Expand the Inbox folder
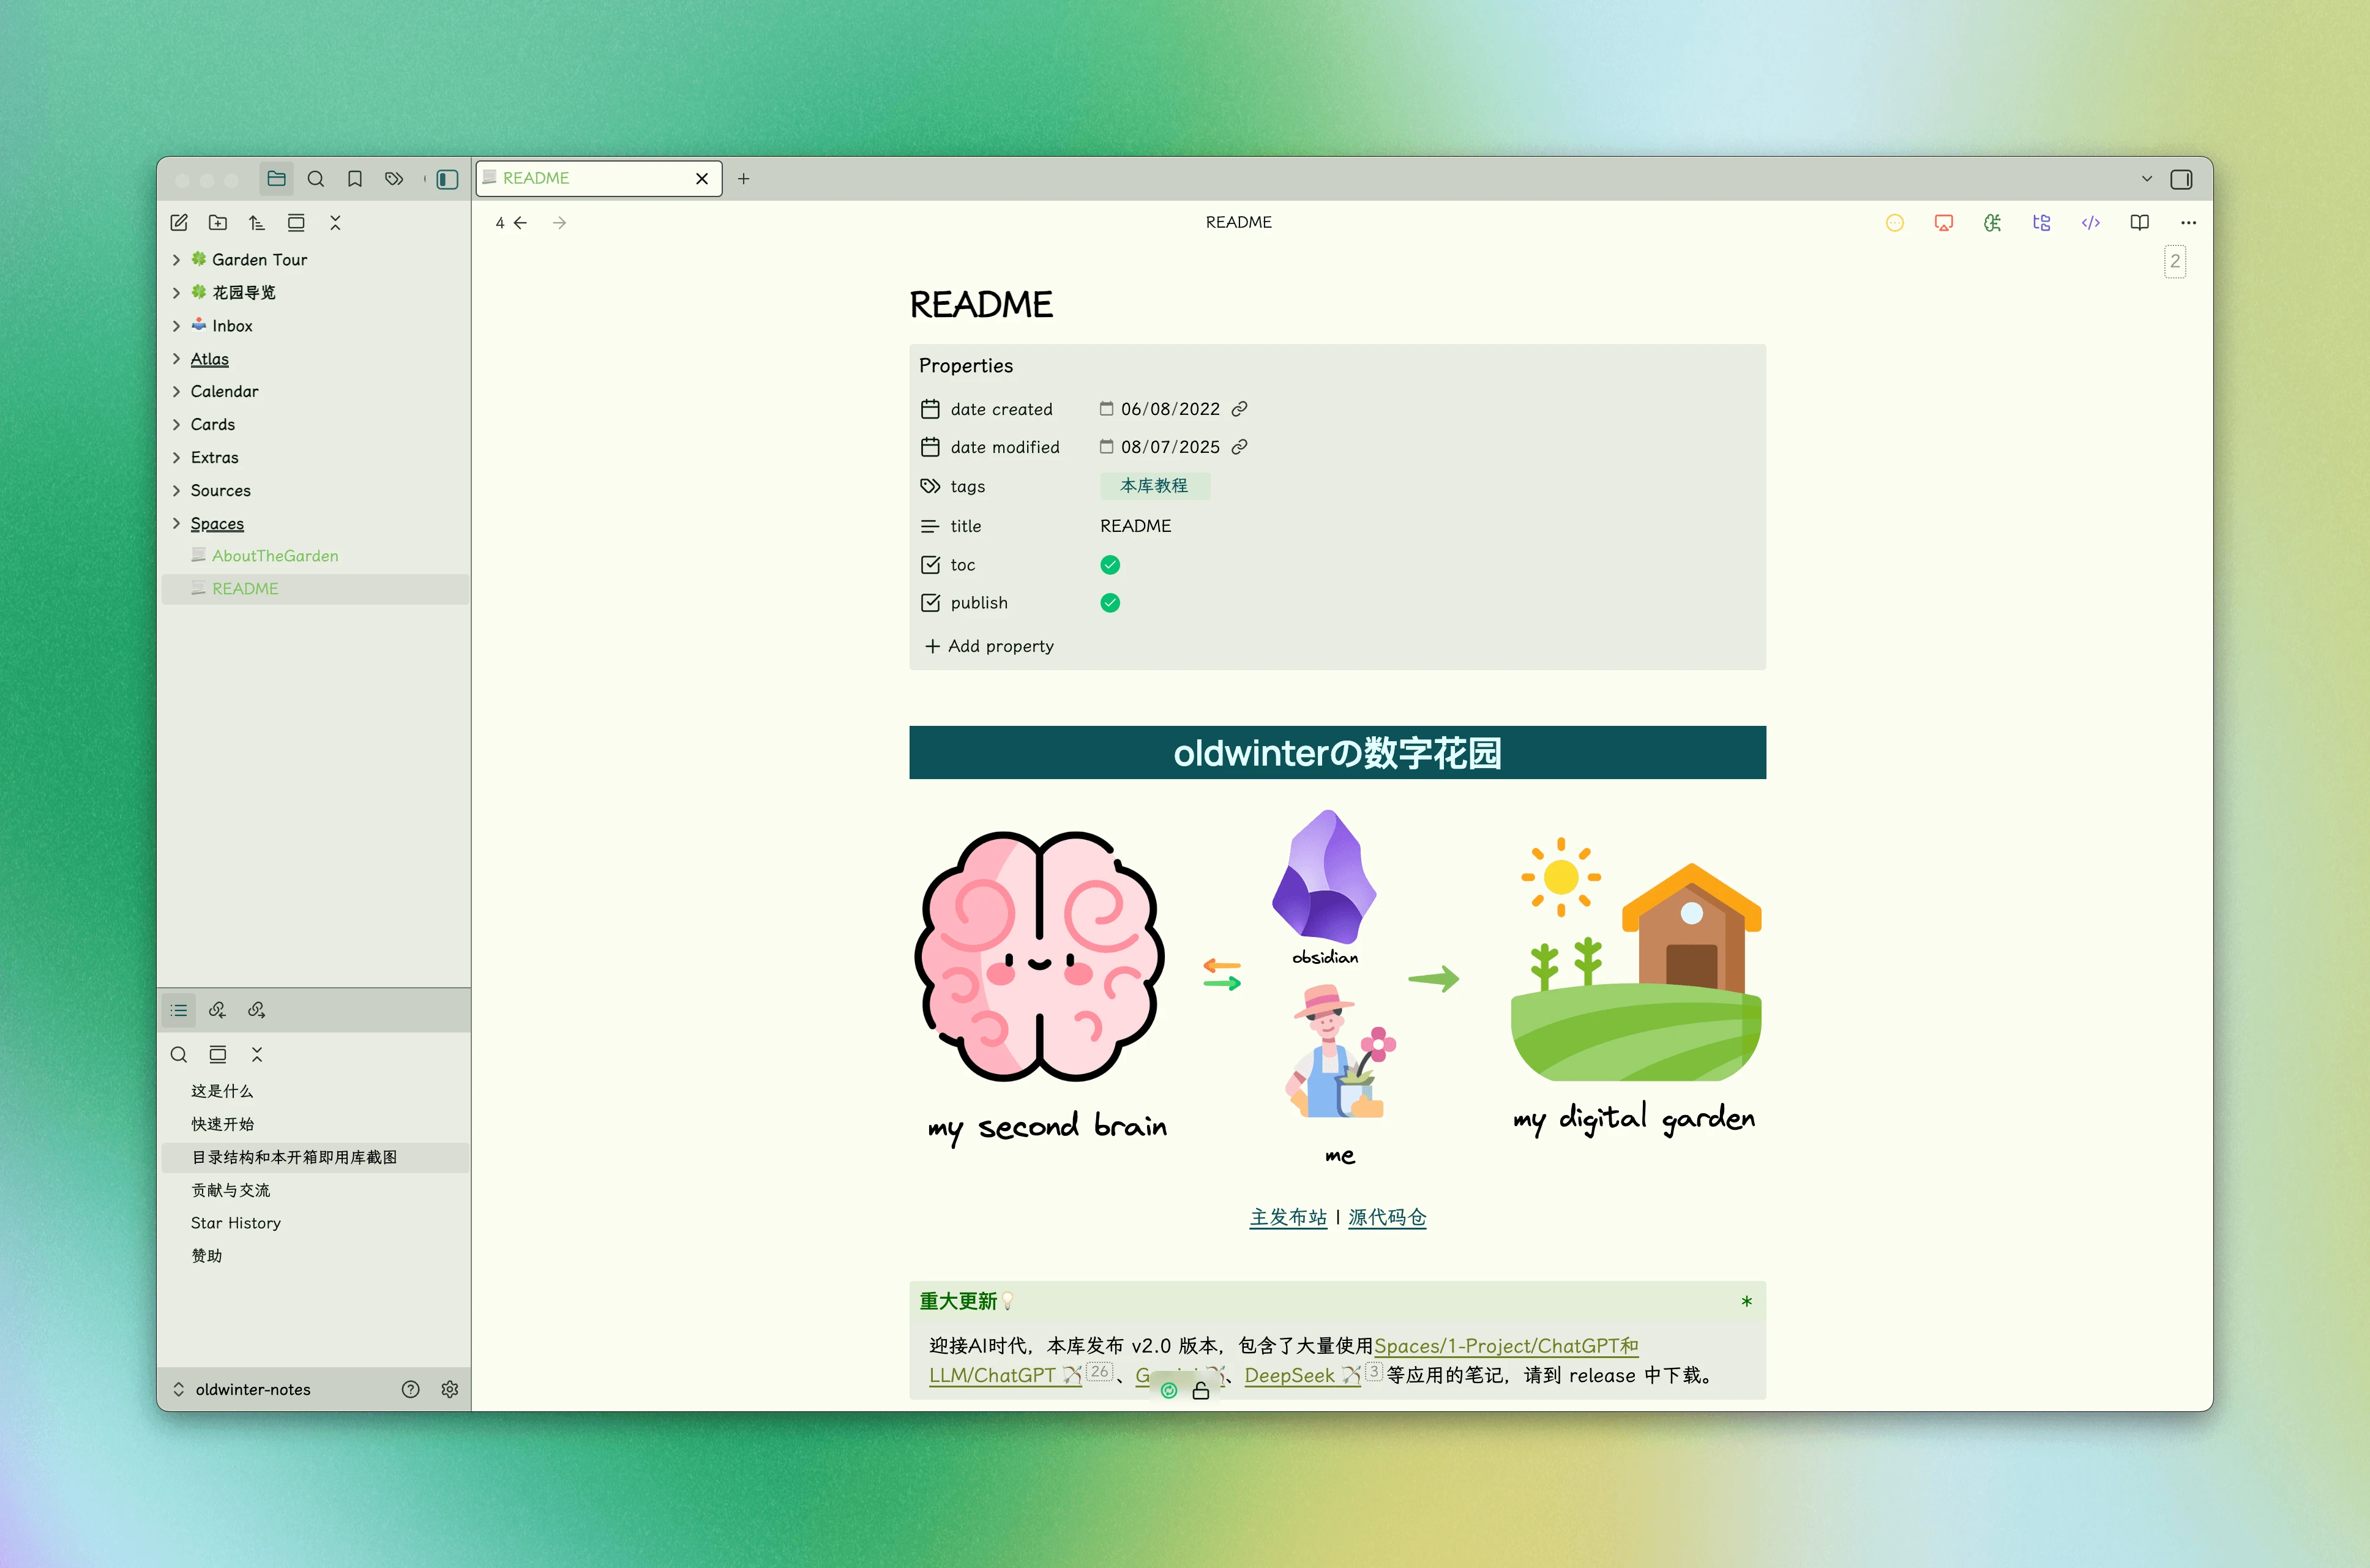 click(177, 325)
